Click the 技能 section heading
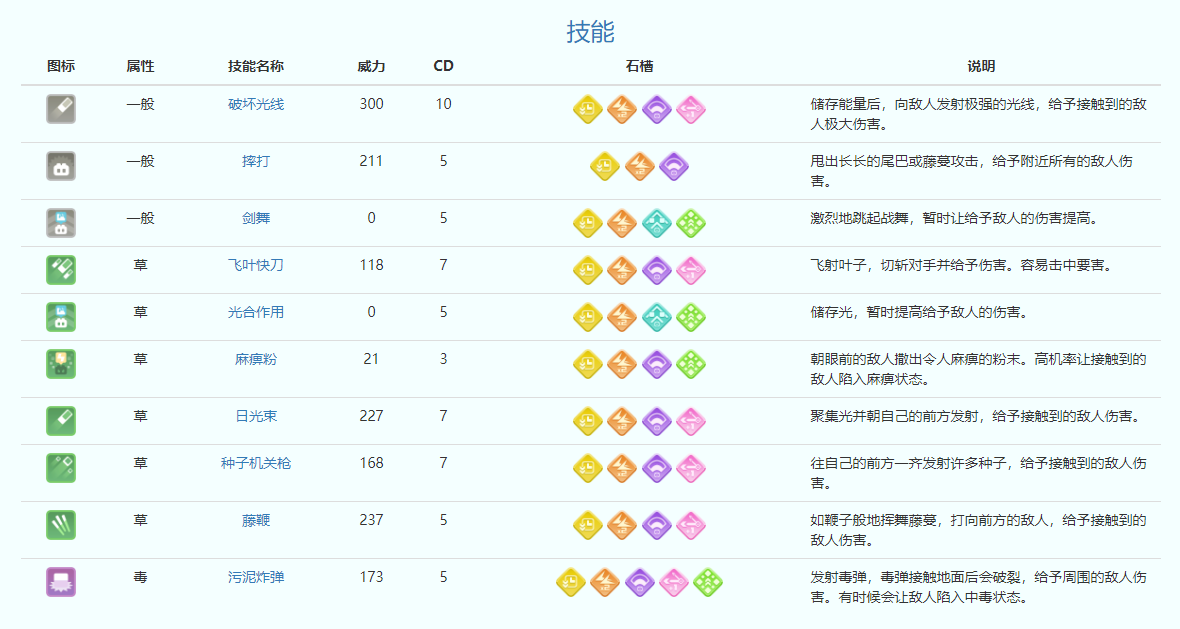Screen dimensions: 1180x629 coord(590,32)
